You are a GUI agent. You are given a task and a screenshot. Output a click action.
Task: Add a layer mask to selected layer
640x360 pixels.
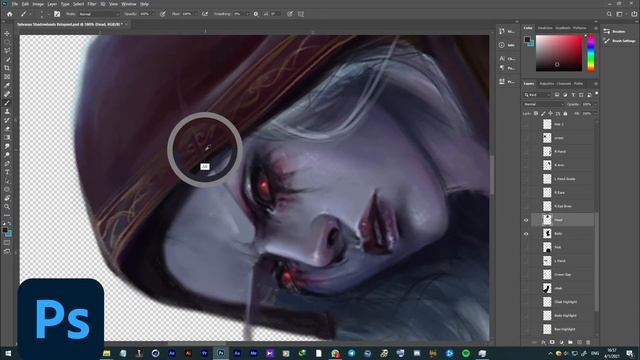(552, 342)
